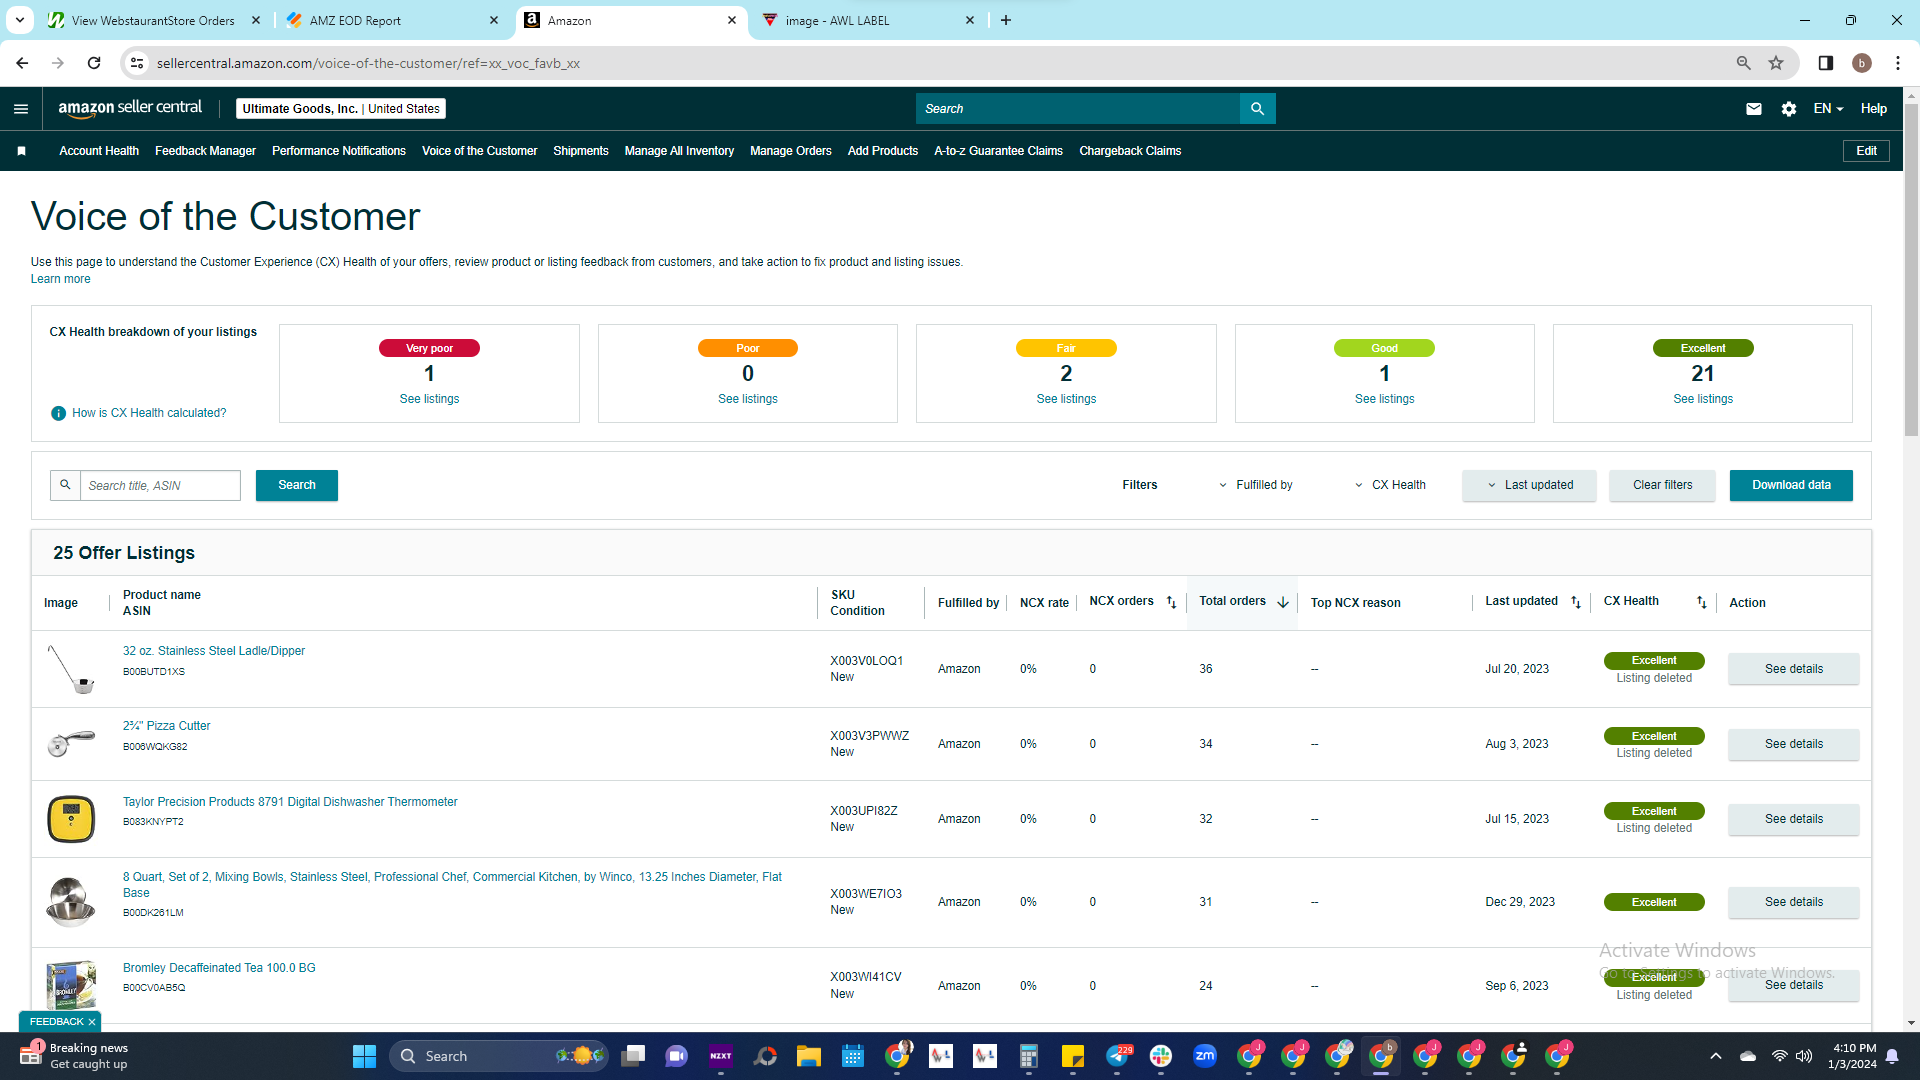Reload the page with browser refresh icon
Image resolution: width=1920 pixels, height=1080 pixels.
[94, 63]
